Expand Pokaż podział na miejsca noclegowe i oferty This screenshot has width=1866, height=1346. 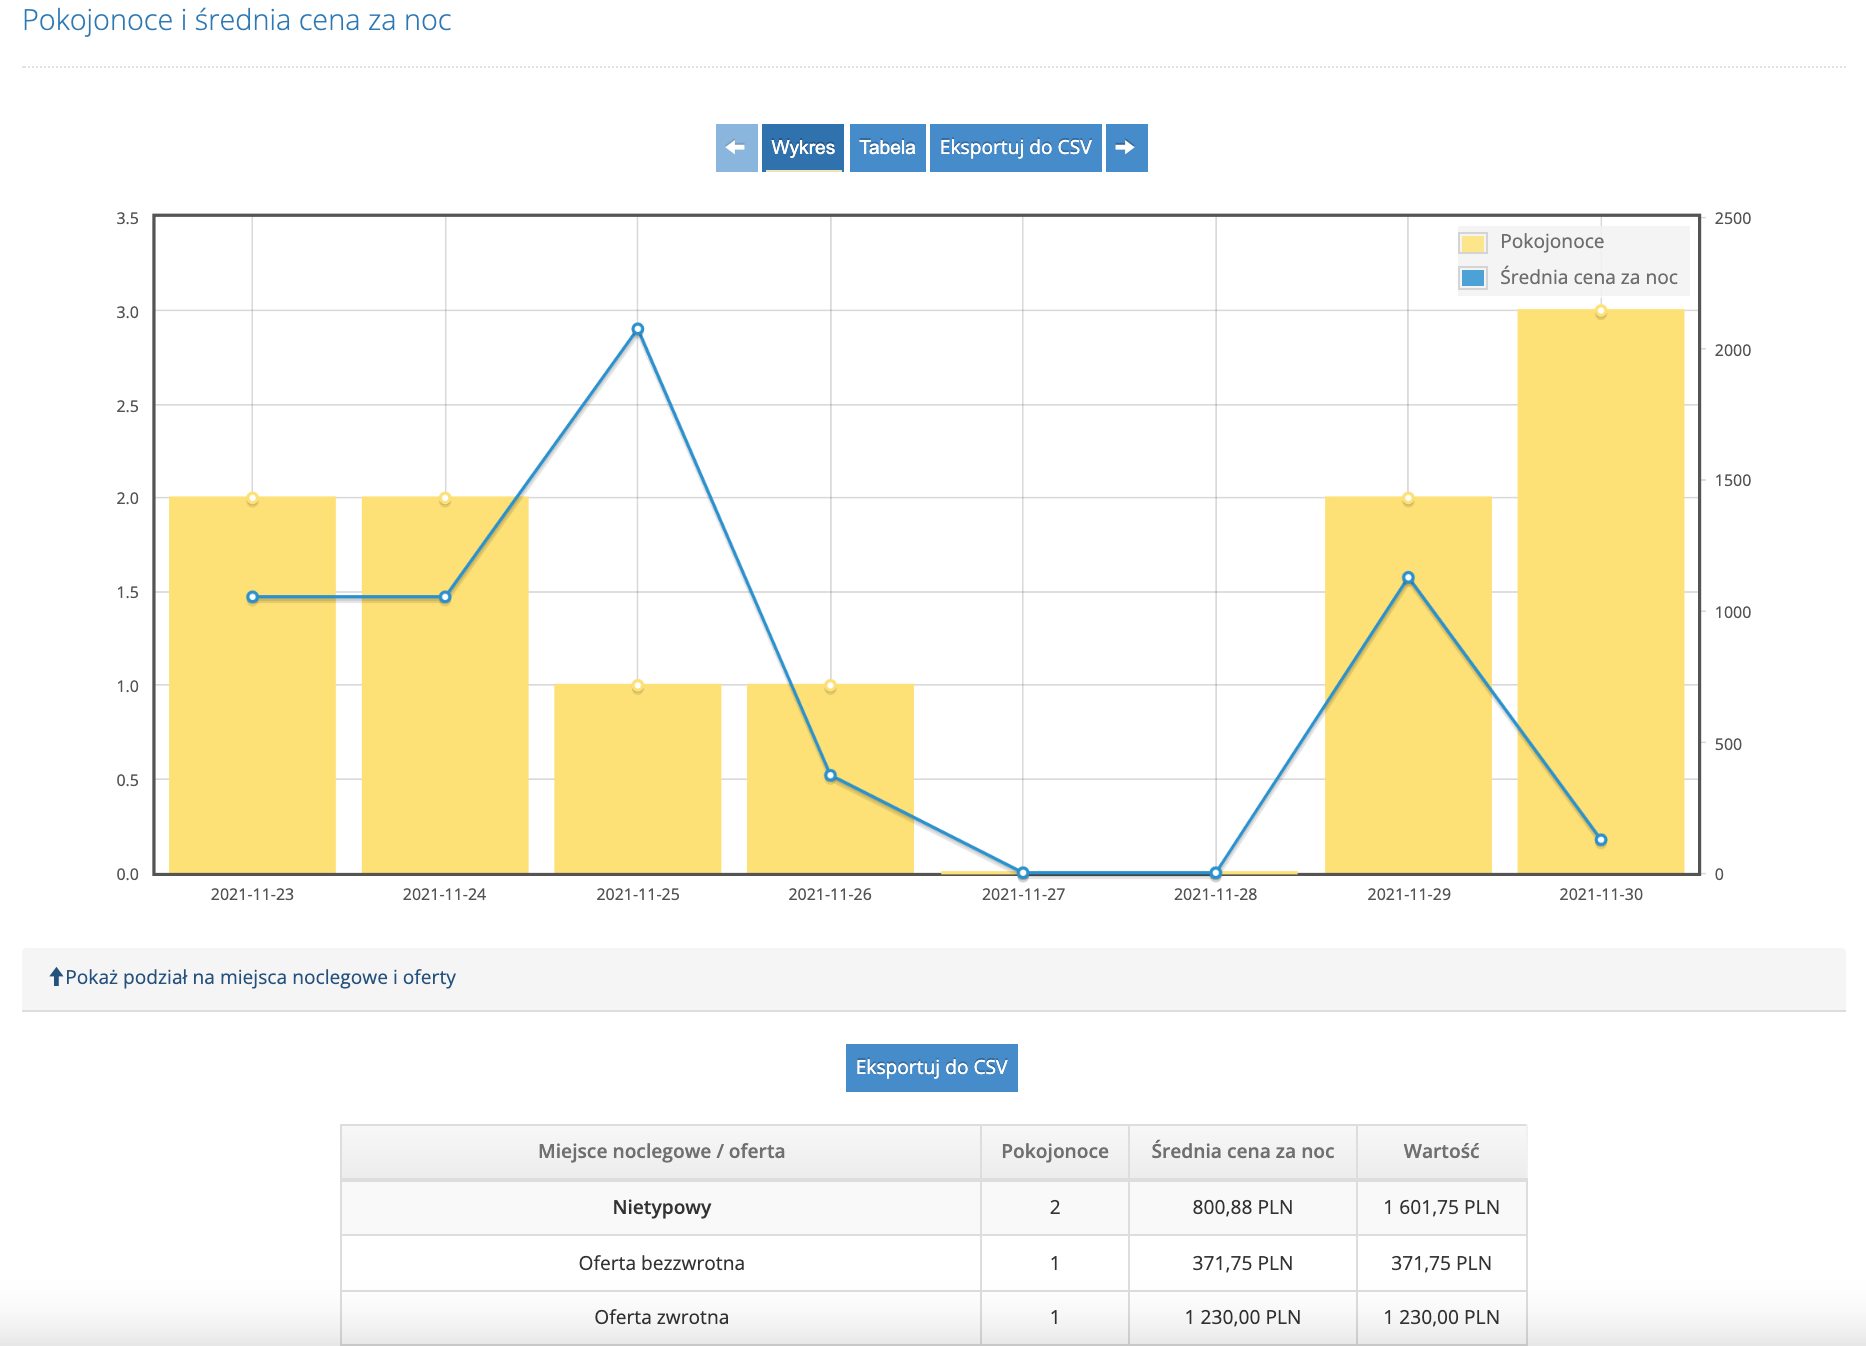coord(260,977)
